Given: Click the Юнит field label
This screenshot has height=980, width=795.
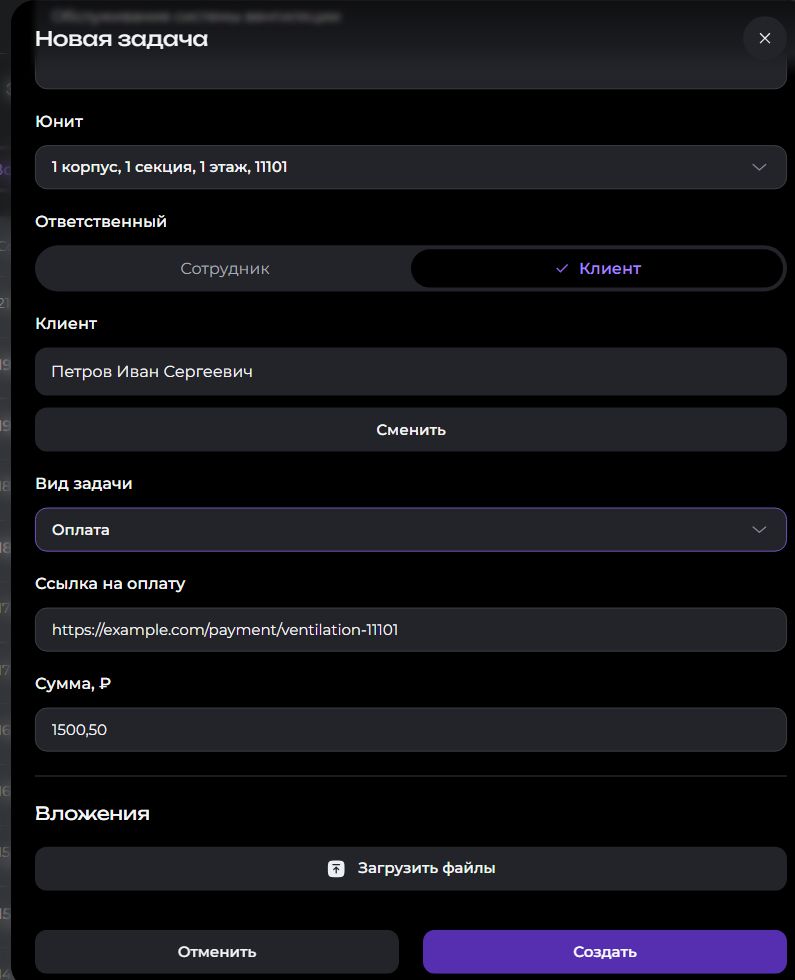Looking at the screenshot, I should click(59, 121).
